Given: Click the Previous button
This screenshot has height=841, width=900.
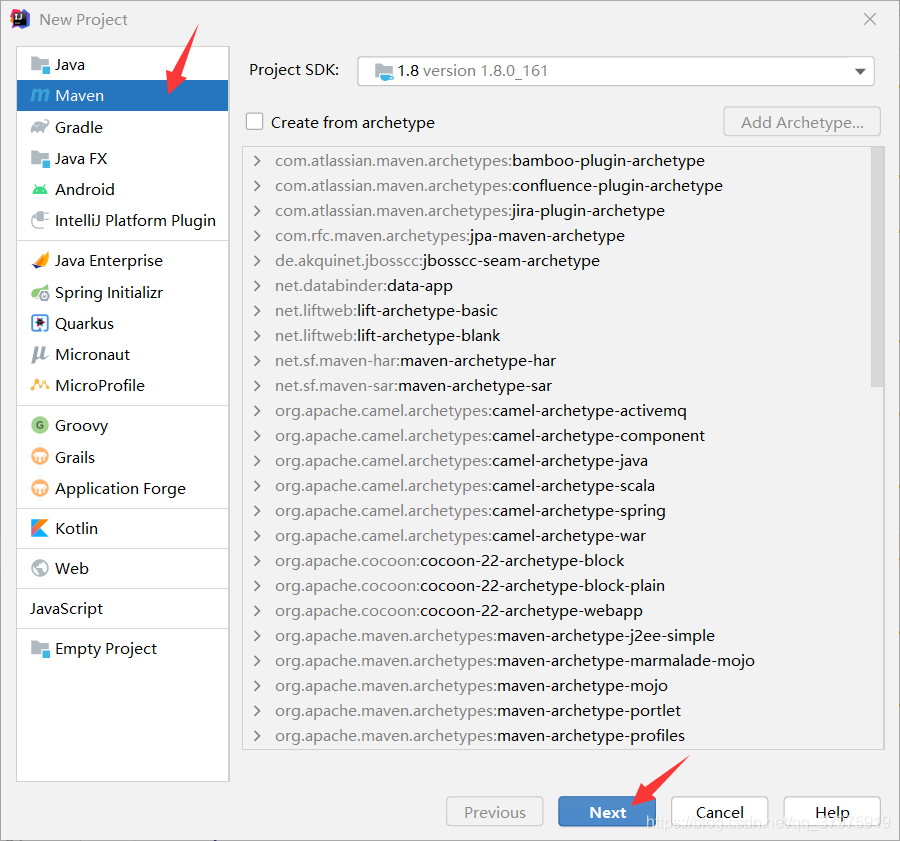Looking at the screenshot, I should (x=494, y=812).
